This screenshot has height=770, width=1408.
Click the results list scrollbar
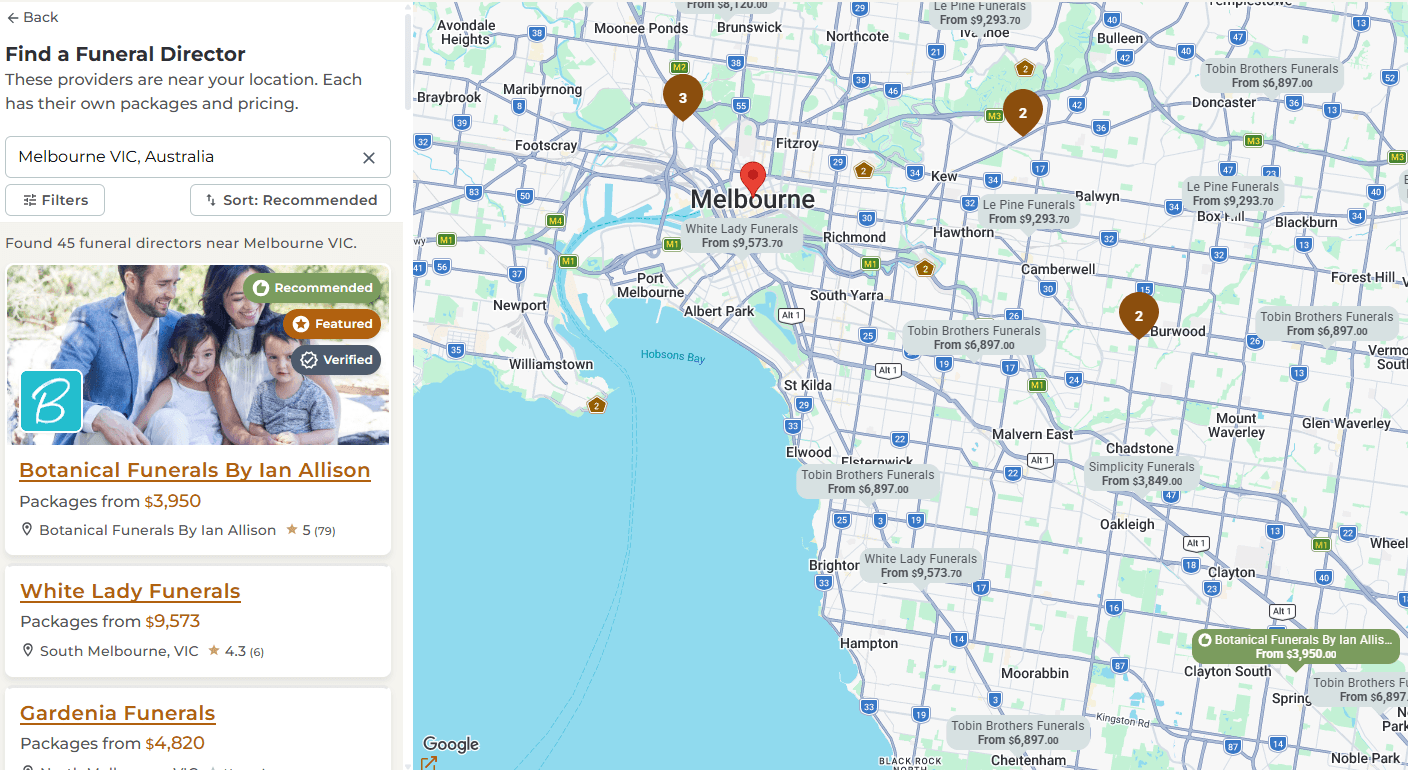408,60
